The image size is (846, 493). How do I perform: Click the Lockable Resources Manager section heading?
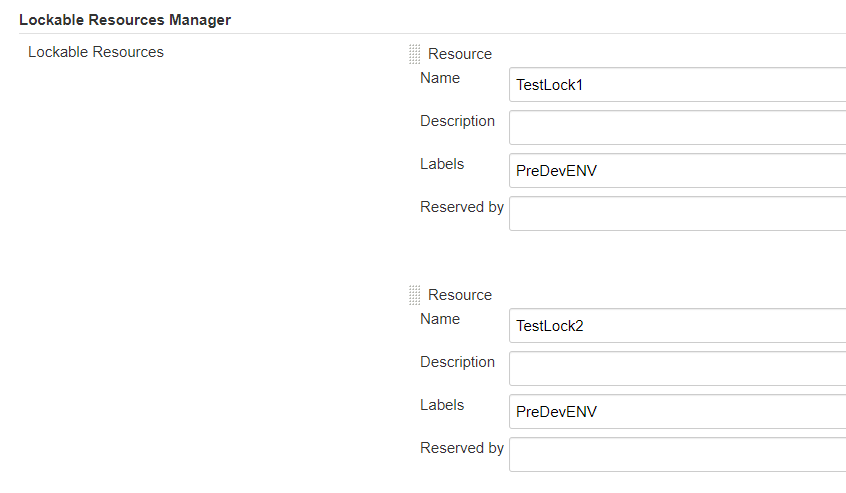pos(125,20)
